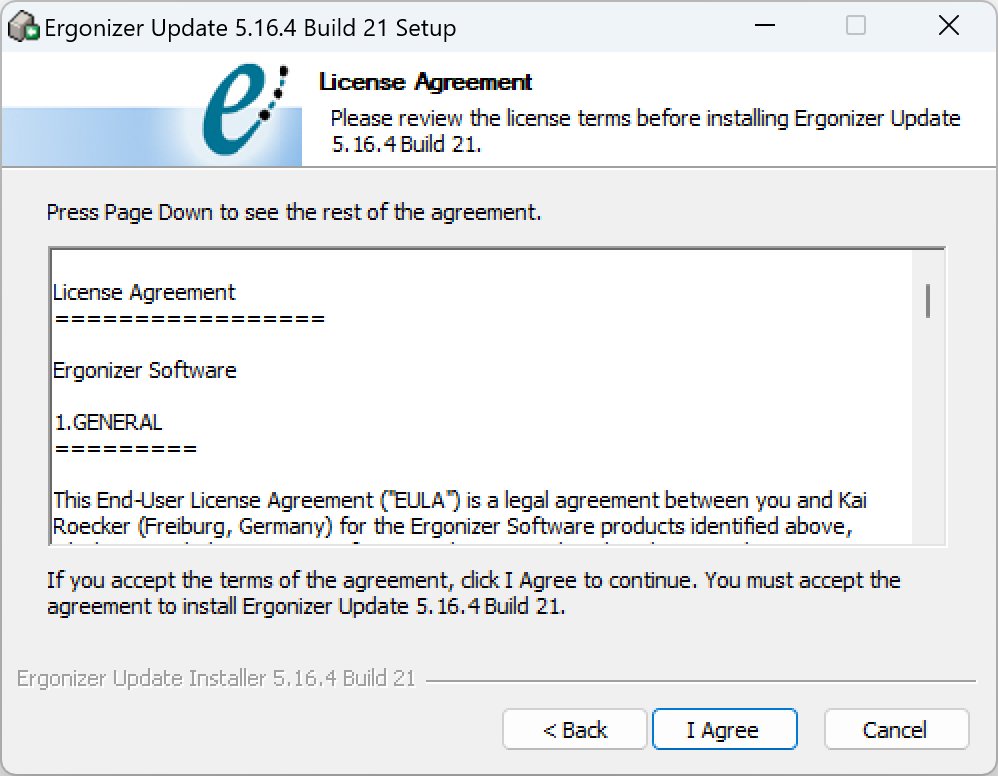998x776 pixels.
Task: Cancel the Ergonizer Update installation
Action: pyautogui.click(x=896, y=730)
